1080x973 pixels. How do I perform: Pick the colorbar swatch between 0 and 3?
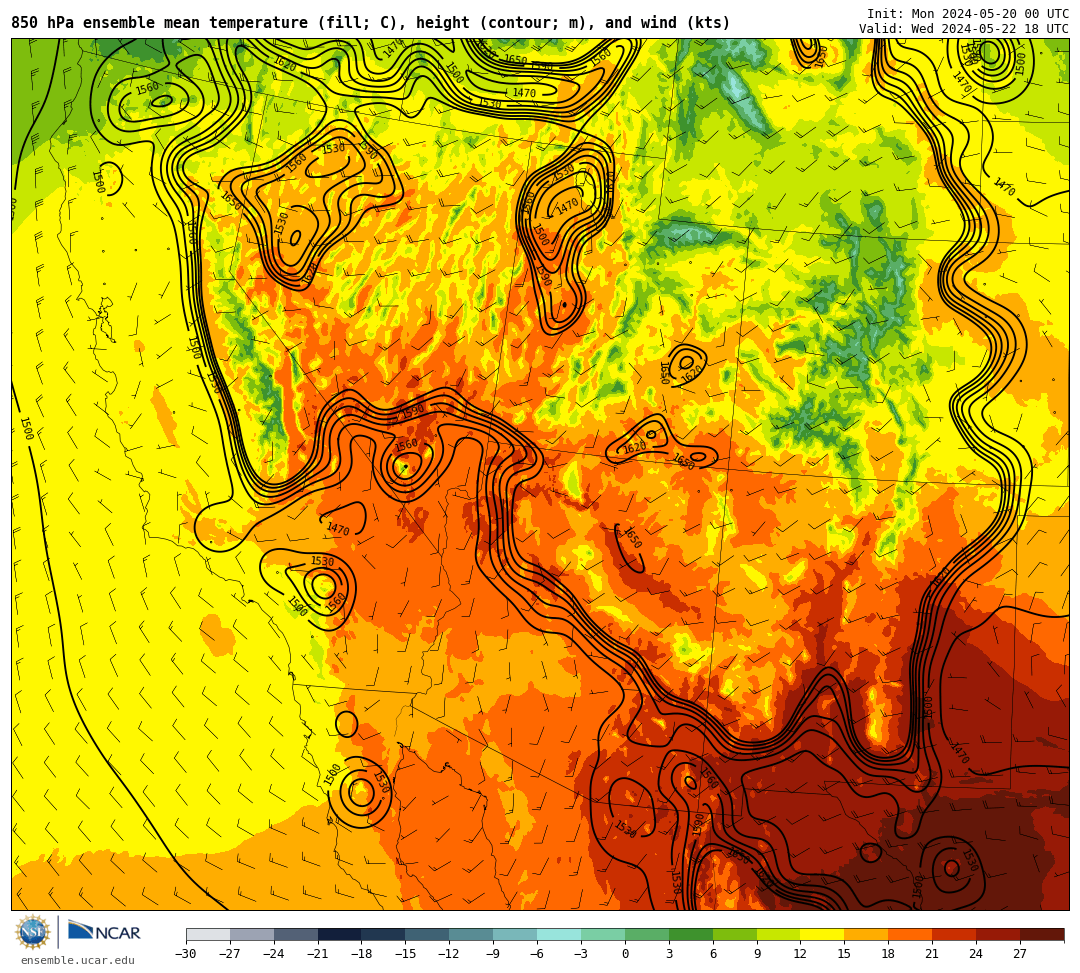(x=647, y=934)
